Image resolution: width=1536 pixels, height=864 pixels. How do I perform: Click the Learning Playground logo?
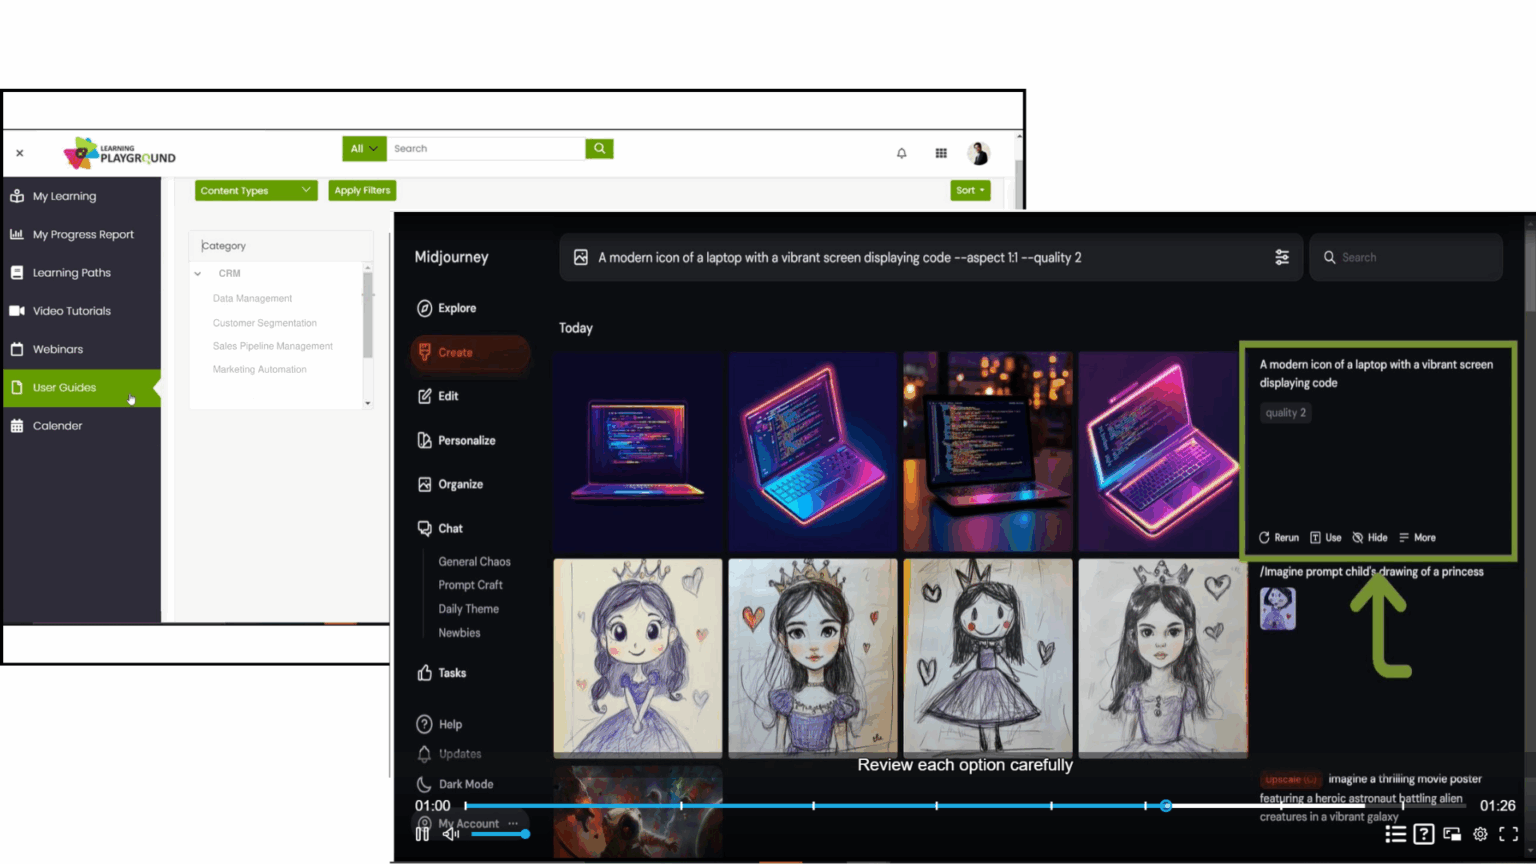pos(119,153)
